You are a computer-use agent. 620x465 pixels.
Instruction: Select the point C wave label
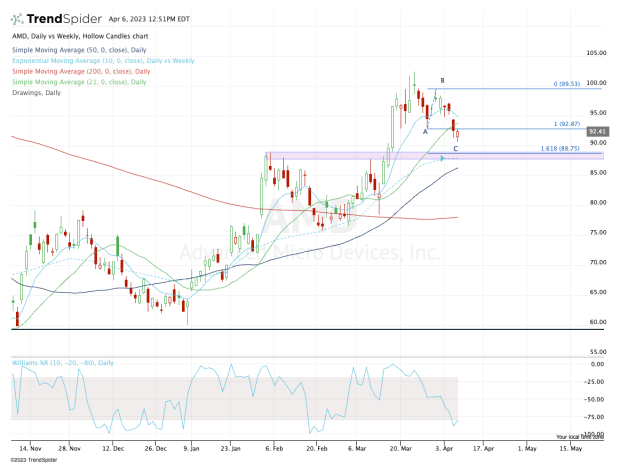pyautogui.click(x=456, y=148)
